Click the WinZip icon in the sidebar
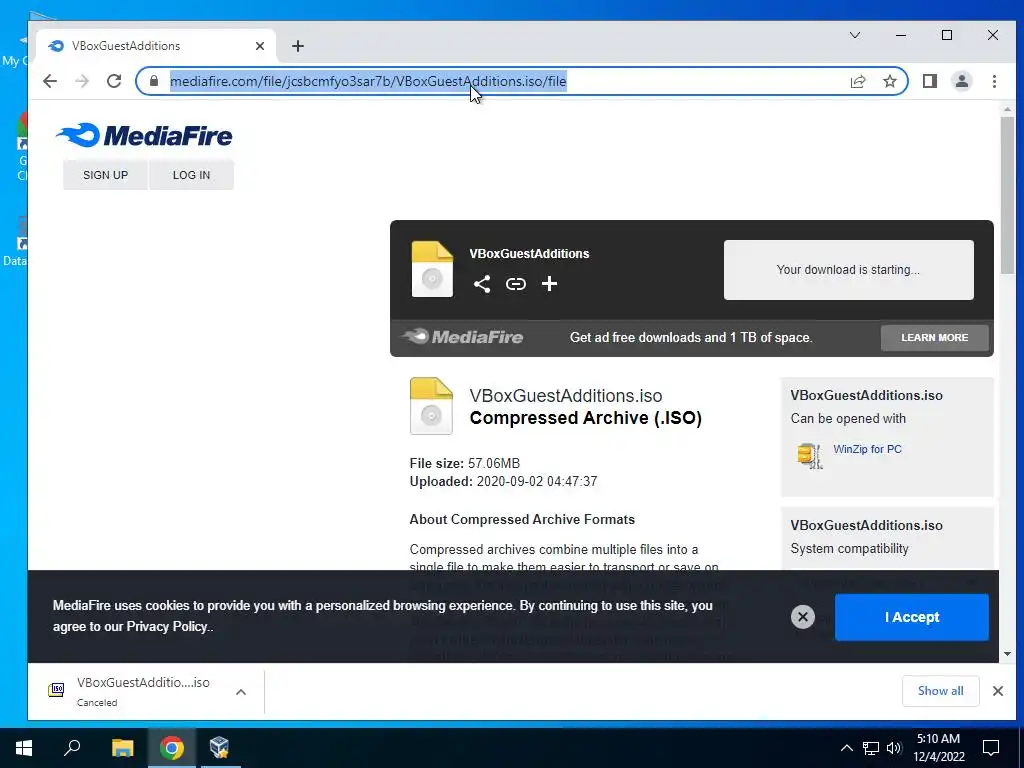 [810, 455]
